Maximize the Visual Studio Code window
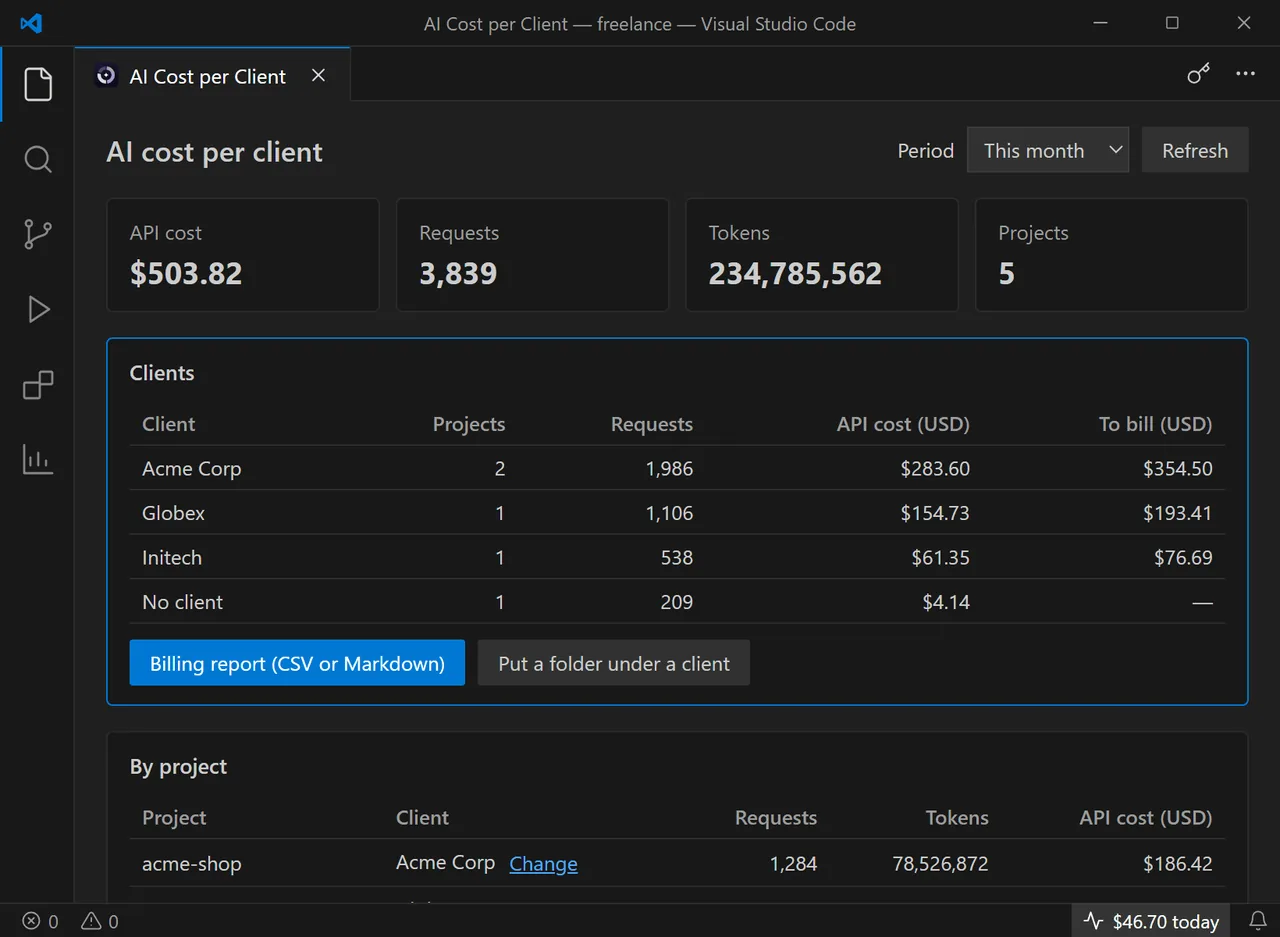1280x937 pixels. 1172,23
